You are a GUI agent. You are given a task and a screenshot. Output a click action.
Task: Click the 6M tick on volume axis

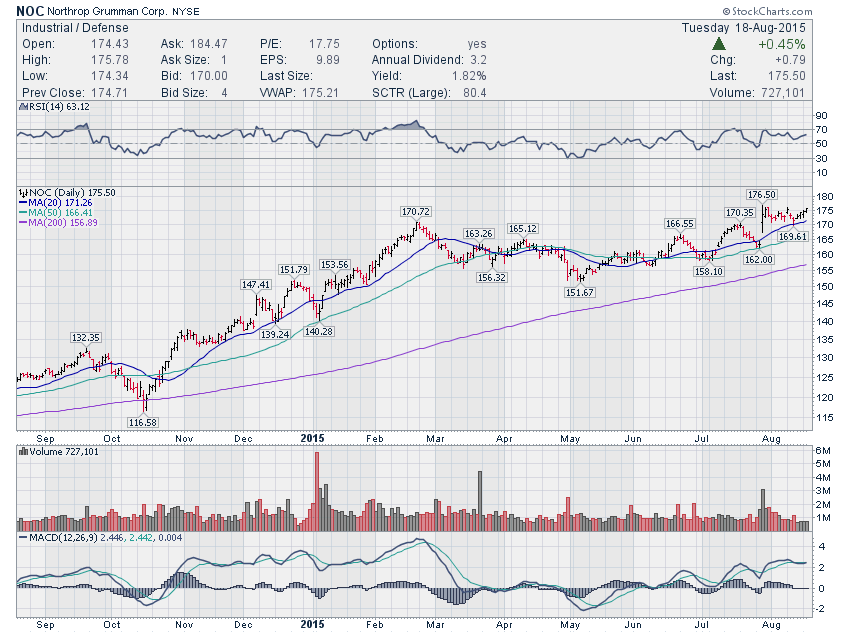[822, 450]
